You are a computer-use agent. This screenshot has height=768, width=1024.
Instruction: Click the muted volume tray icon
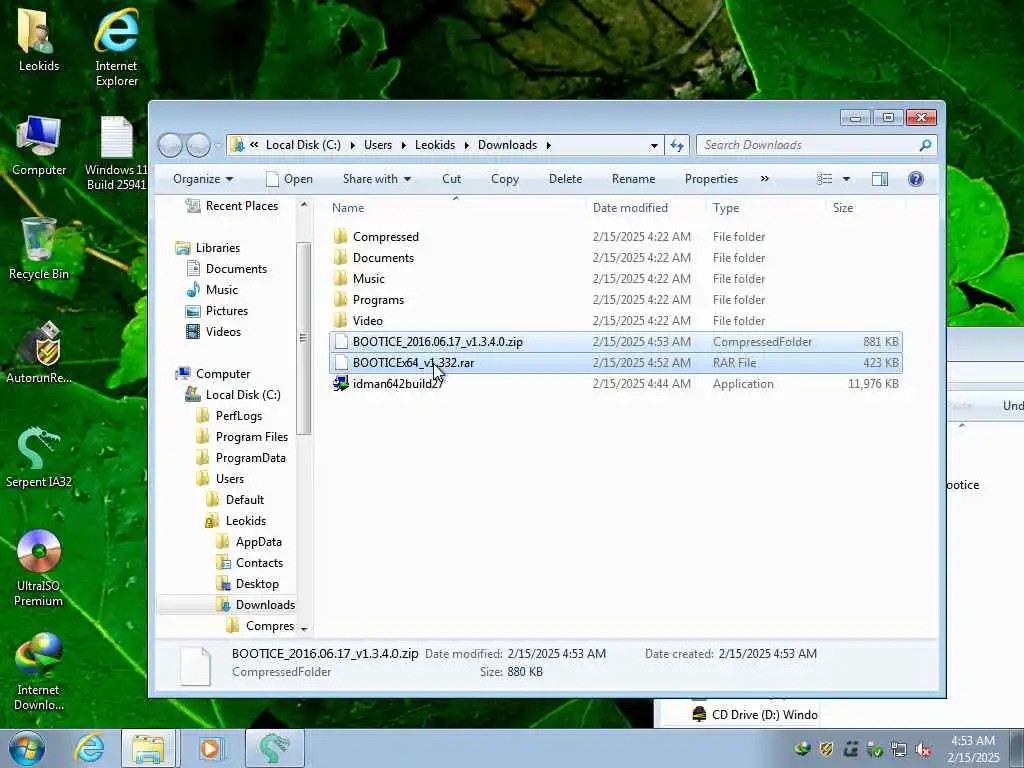(x=923, y=750)
